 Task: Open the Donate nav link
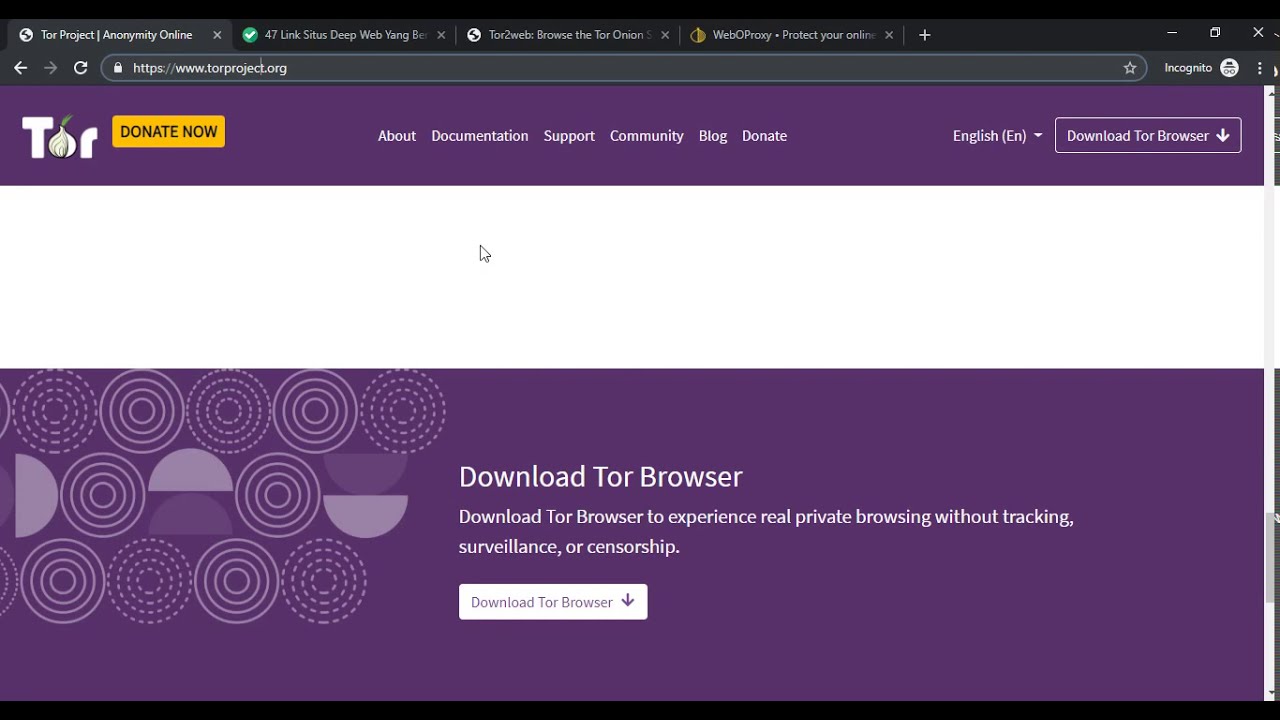coord(764,136)
